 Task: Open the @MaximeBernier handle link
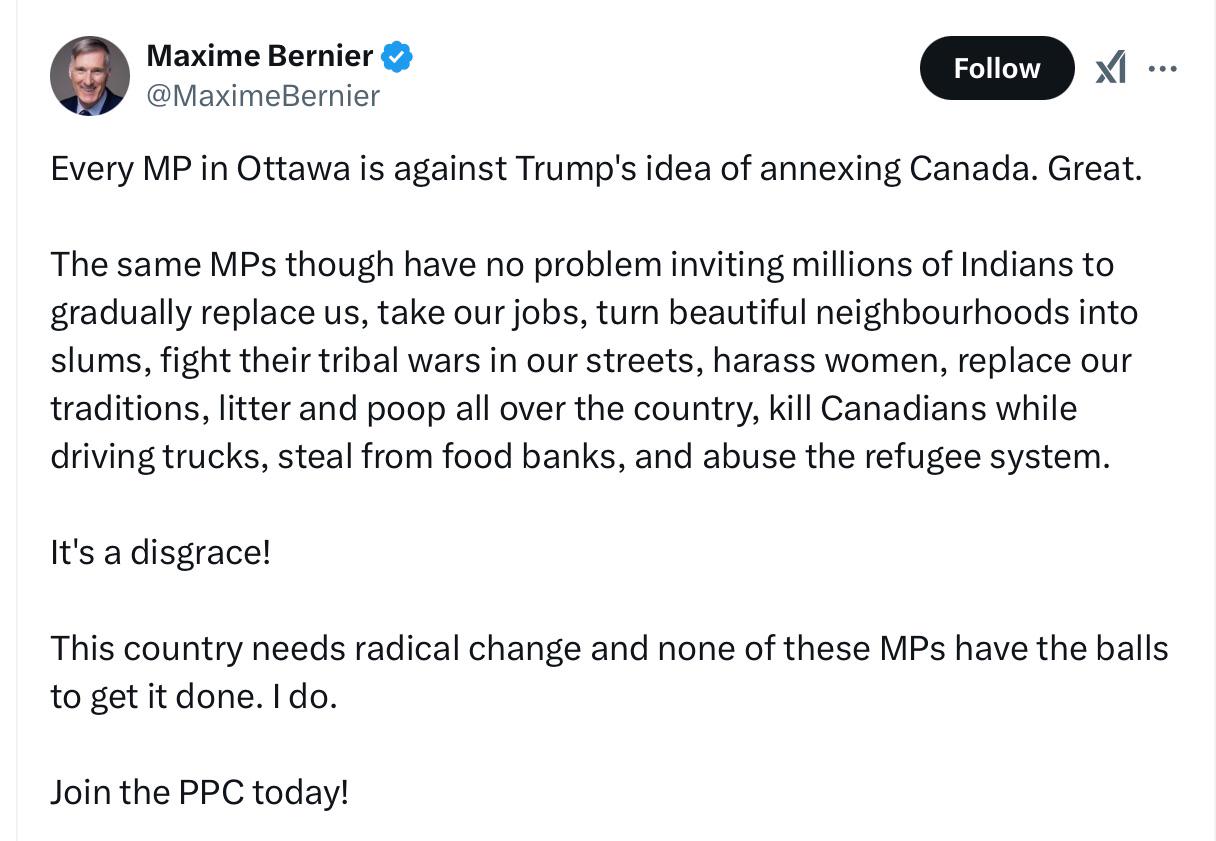(263, 95)
